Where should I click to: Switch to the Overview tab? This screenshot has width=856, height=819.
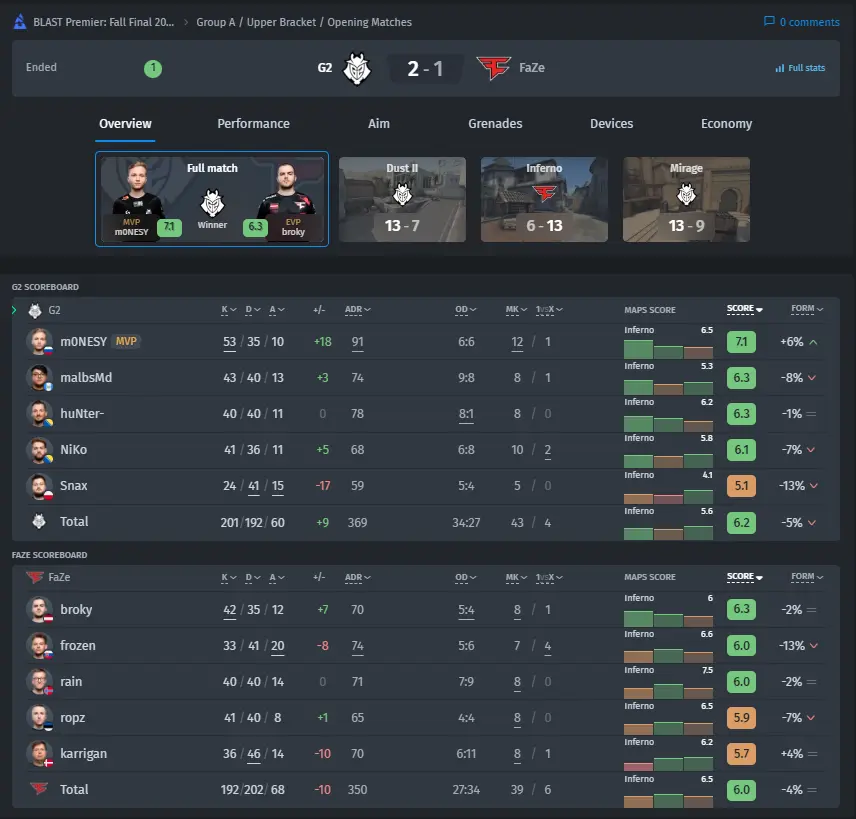(125, 124)
